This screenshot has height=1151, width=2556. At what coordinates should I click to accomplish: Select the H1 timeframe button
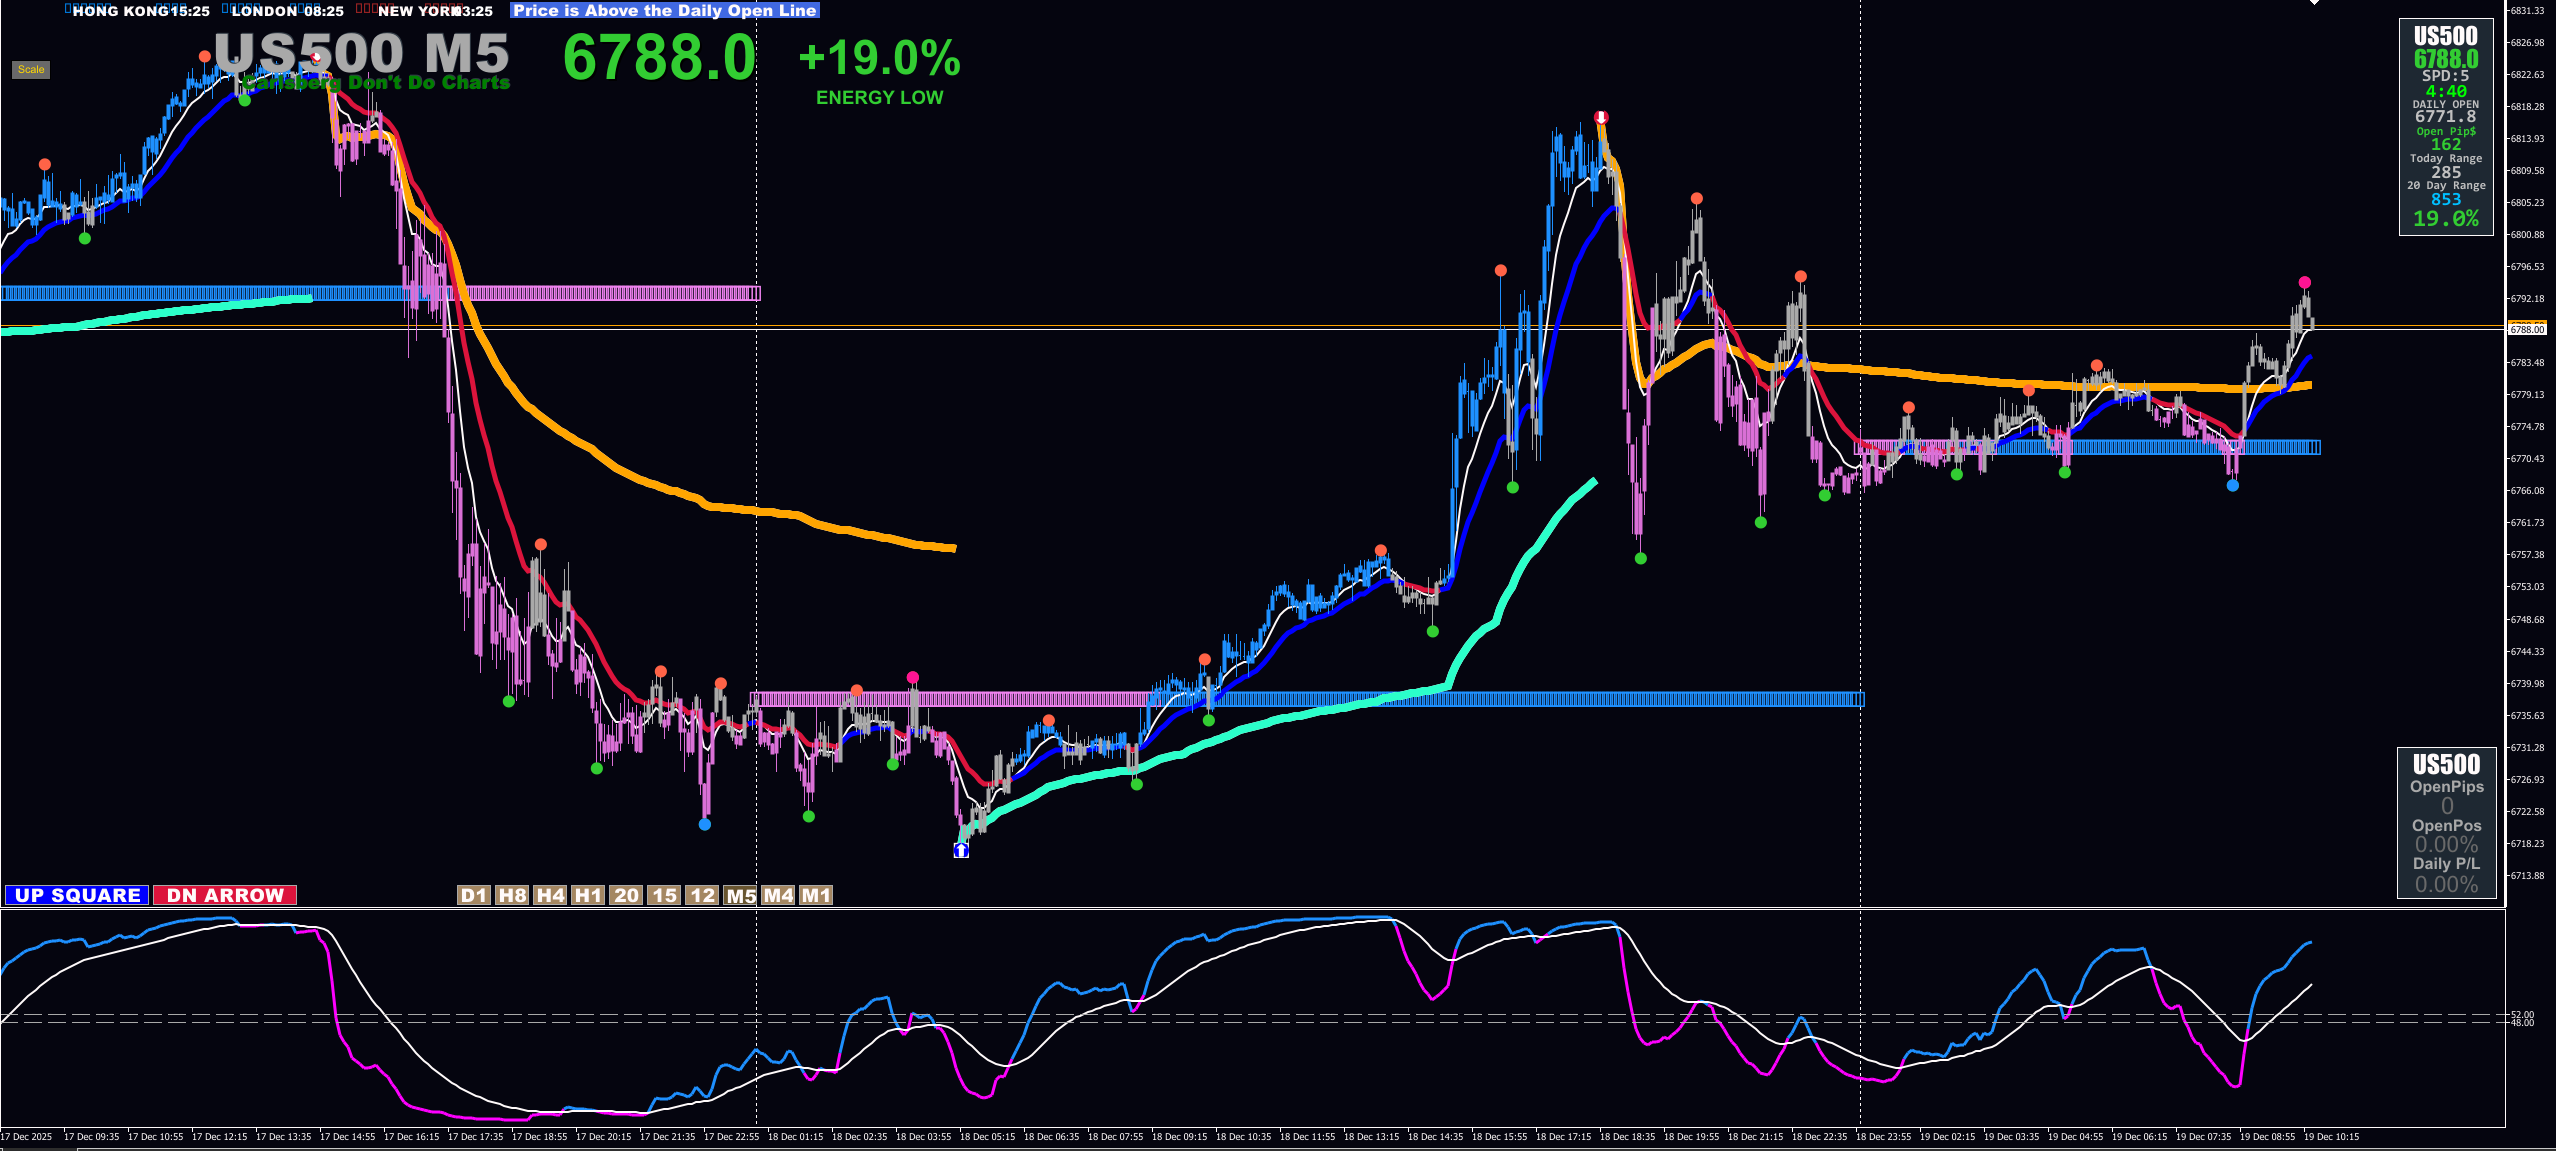(x=588, y=895)
